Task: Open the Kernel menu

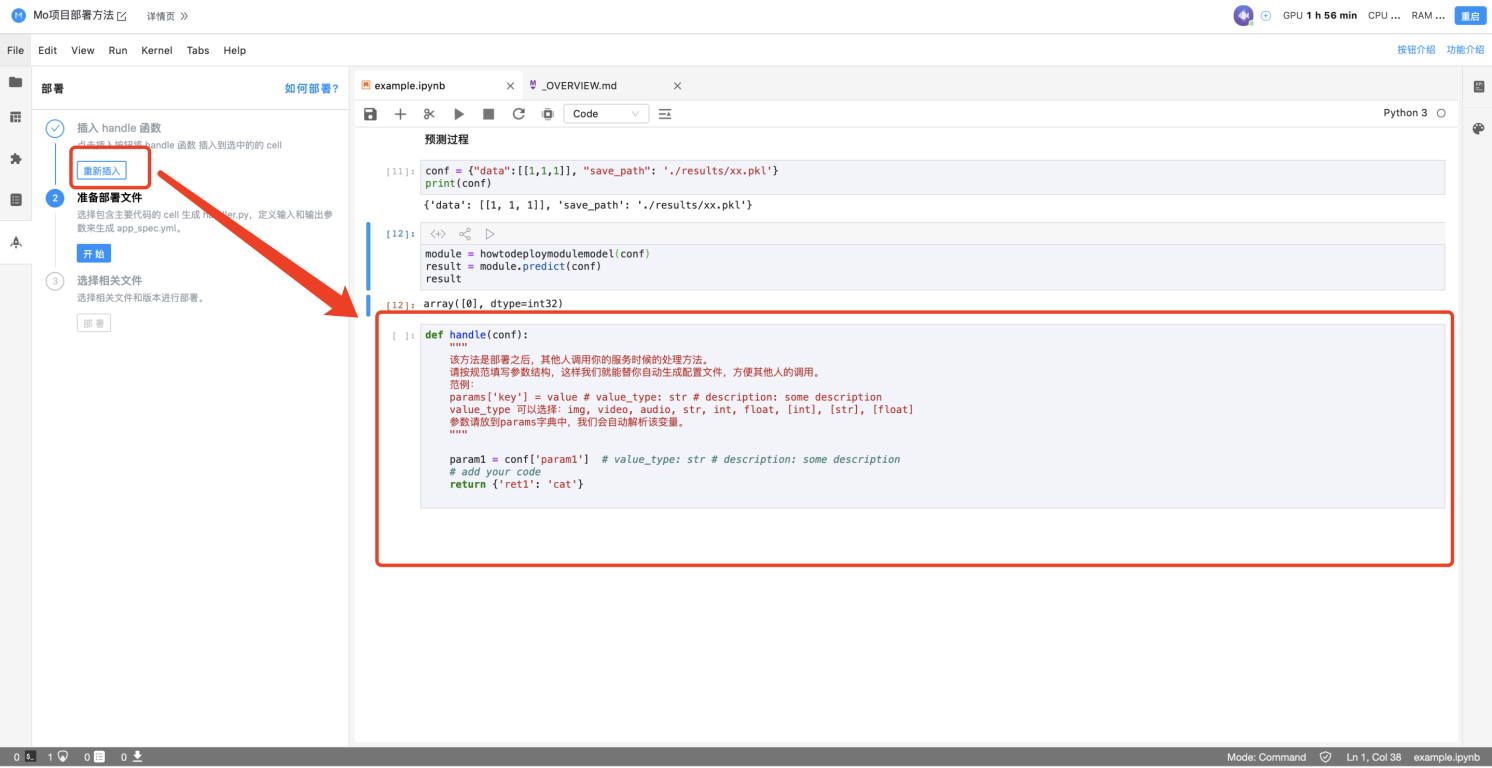Action: click(x=157, y=50)
